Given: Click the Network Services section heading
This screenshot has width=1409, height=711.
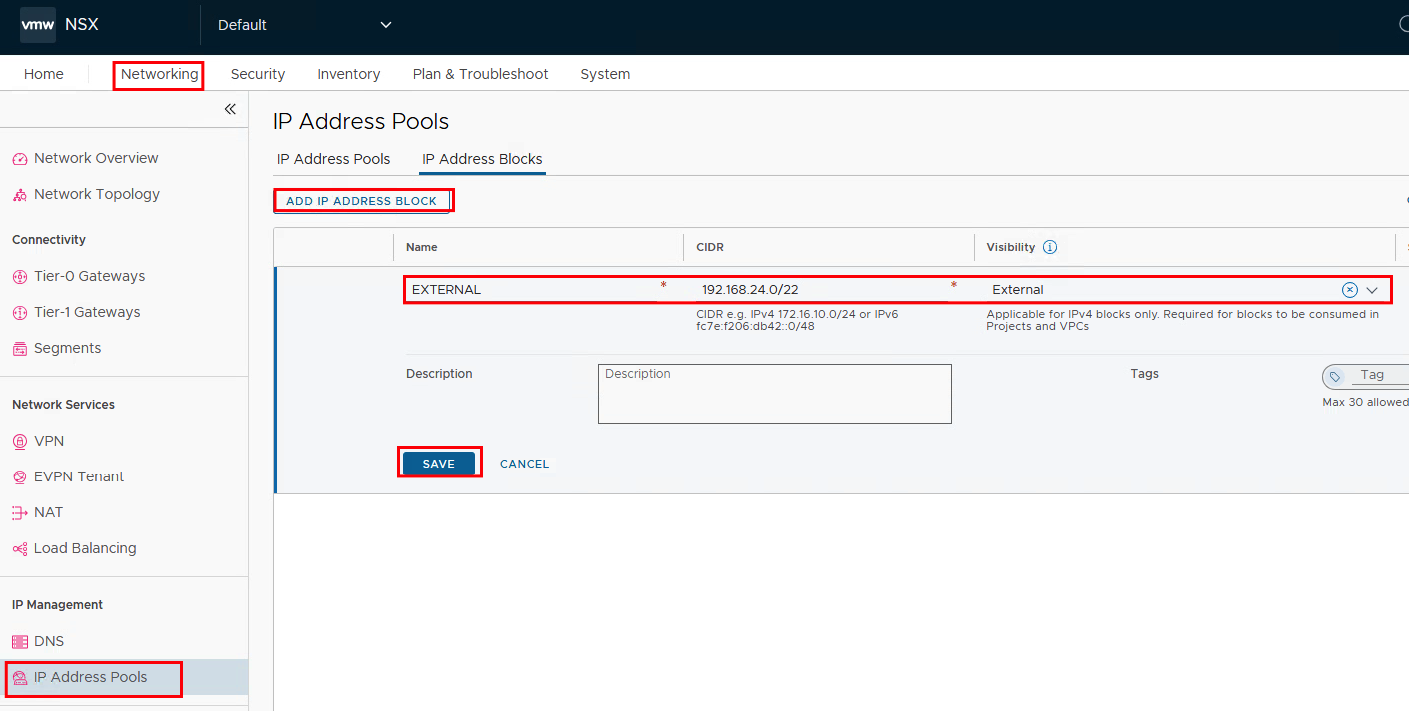Looking at the screenshot, I should tap(63, 405).
